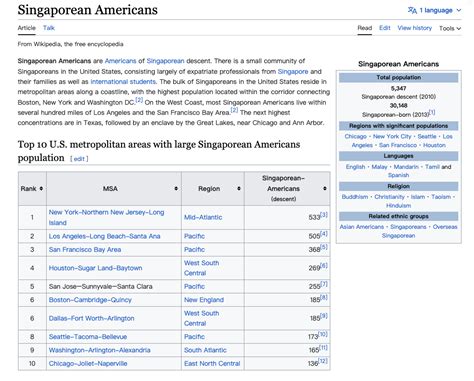Click the section edit link

[x=79, y=159]
